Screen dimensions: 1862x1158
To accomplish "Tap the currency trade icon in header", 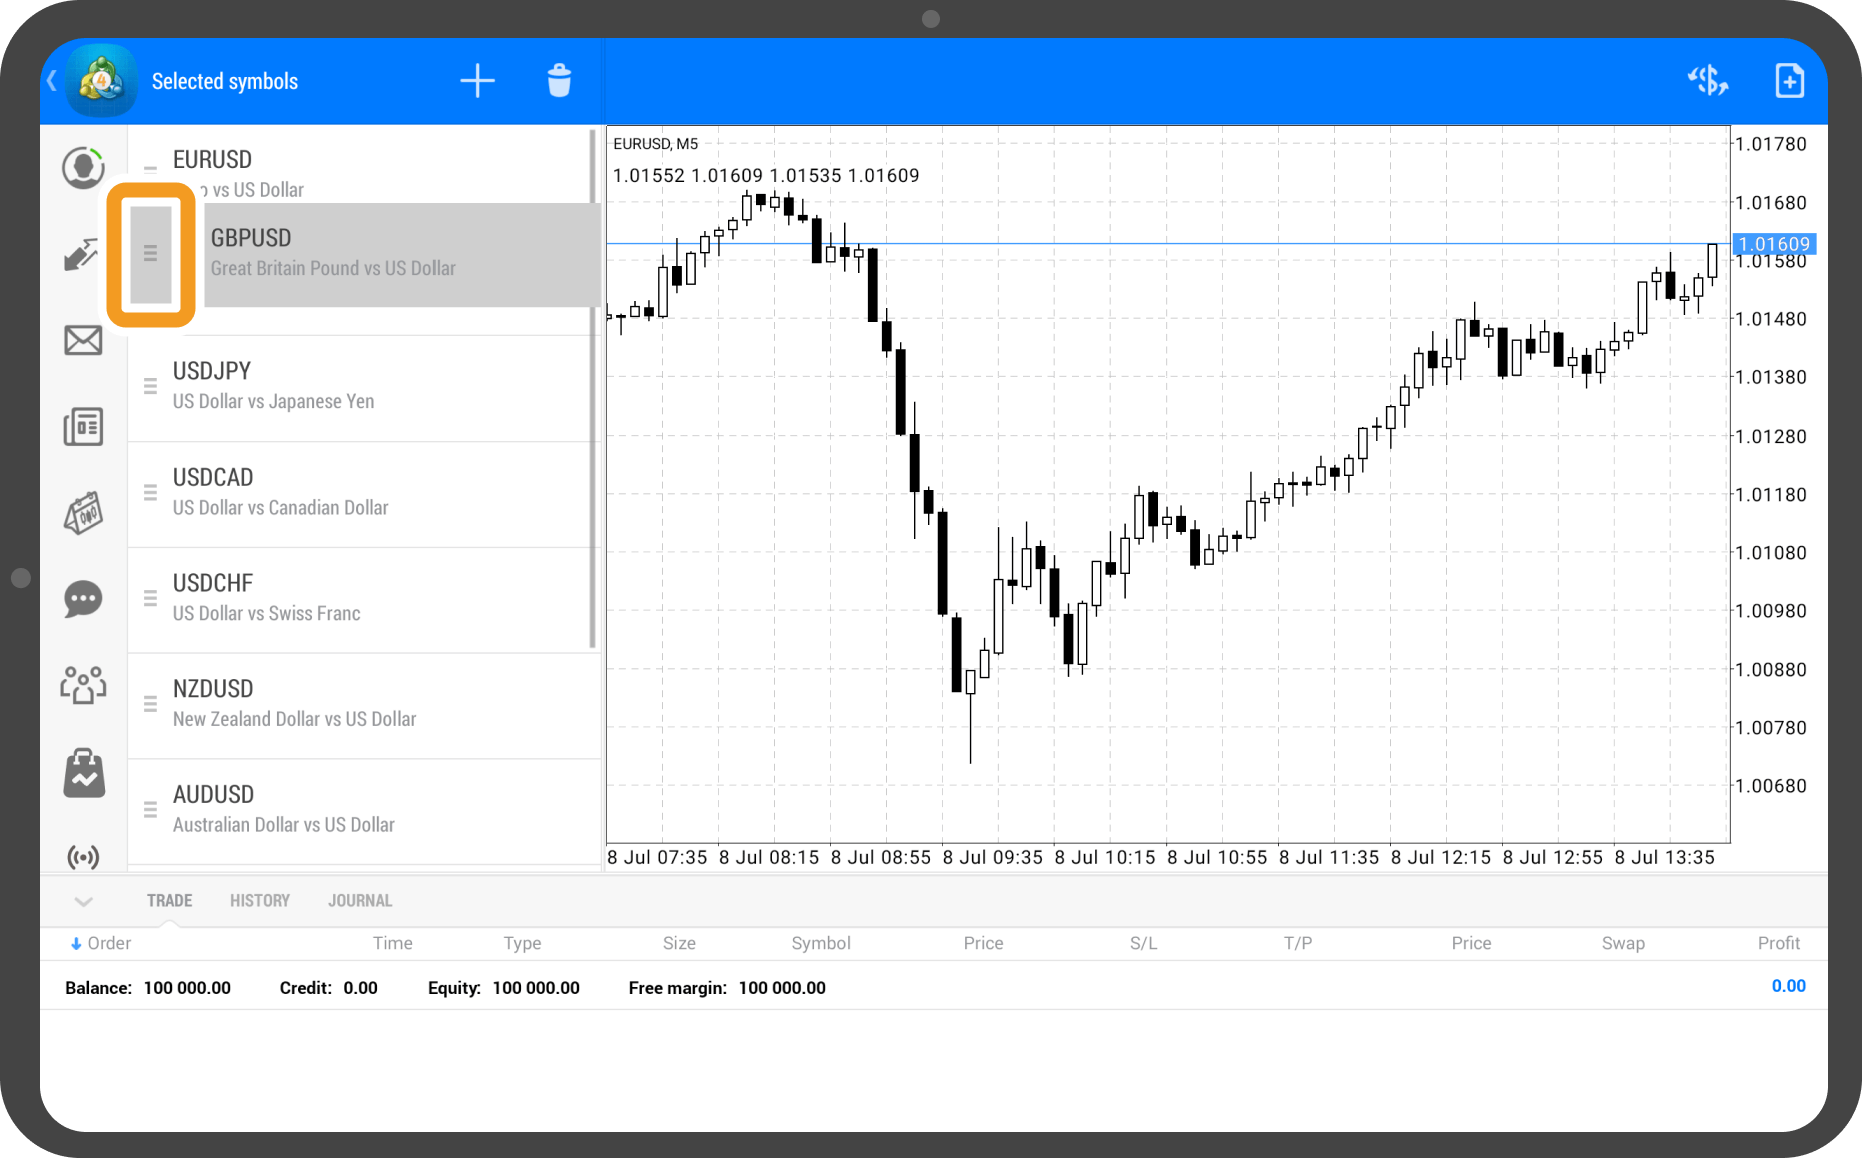I will point(1707,81).
